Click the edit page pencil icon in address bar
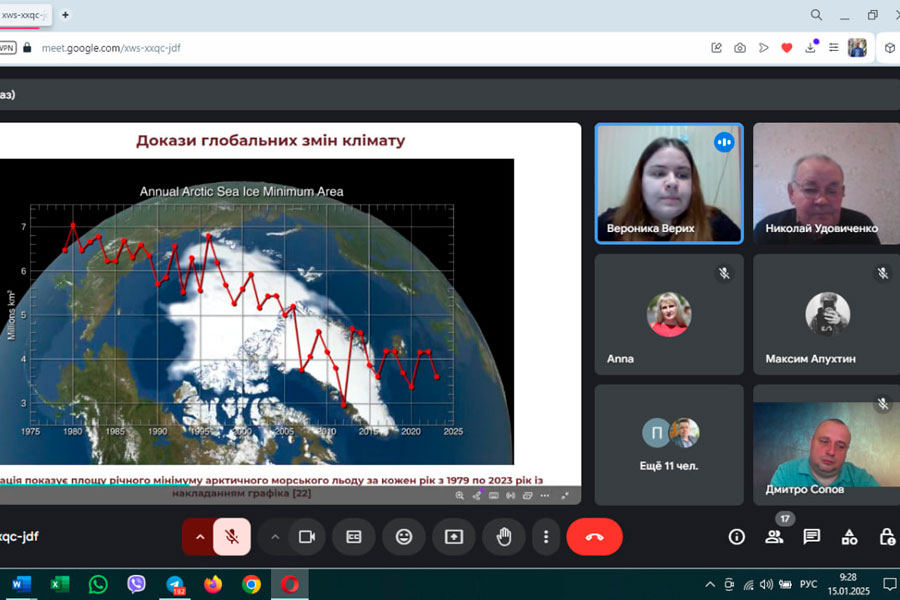Image resolution: width=900 pixels, height=600 pixels. pyautogui.click(x=716, y=48)
